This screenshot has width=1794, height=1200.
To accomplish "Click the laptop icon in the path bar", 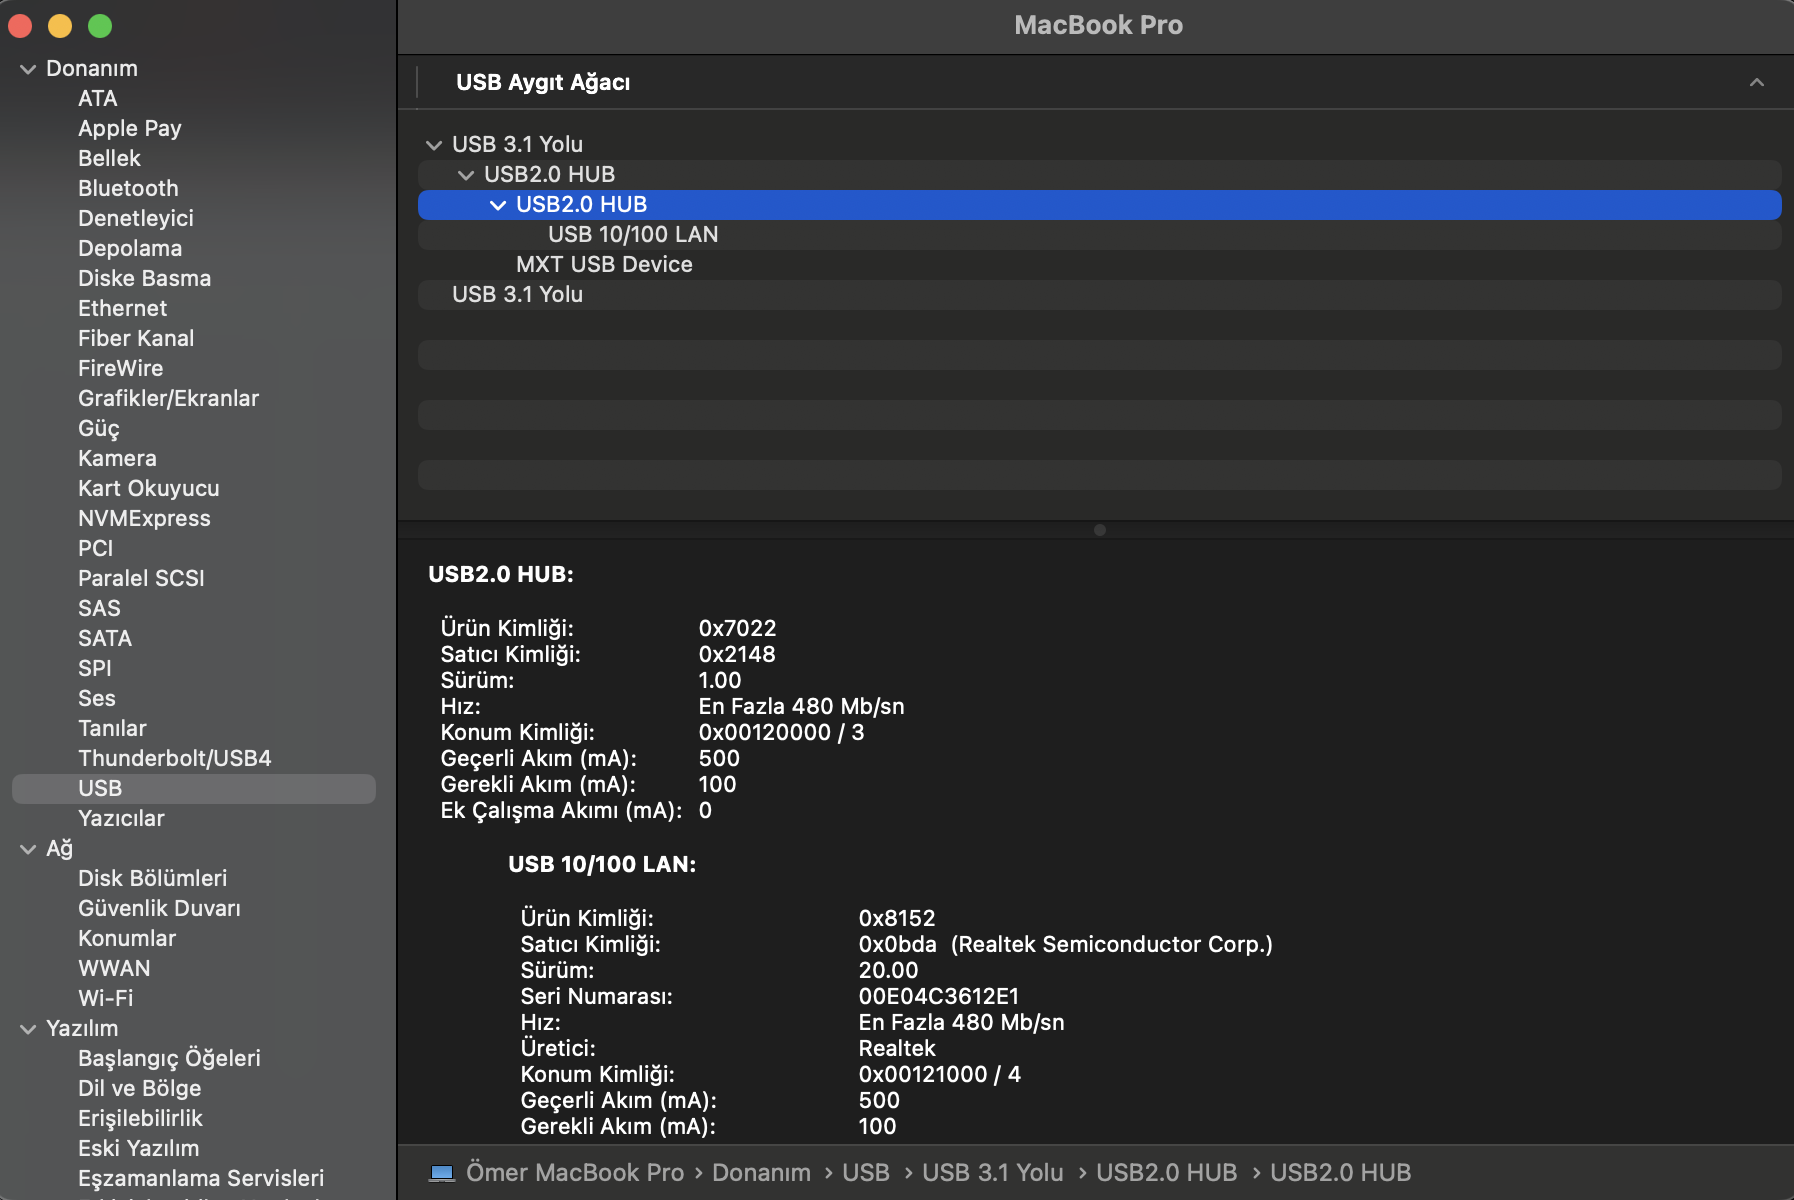I will click(x=441, y=1172).
